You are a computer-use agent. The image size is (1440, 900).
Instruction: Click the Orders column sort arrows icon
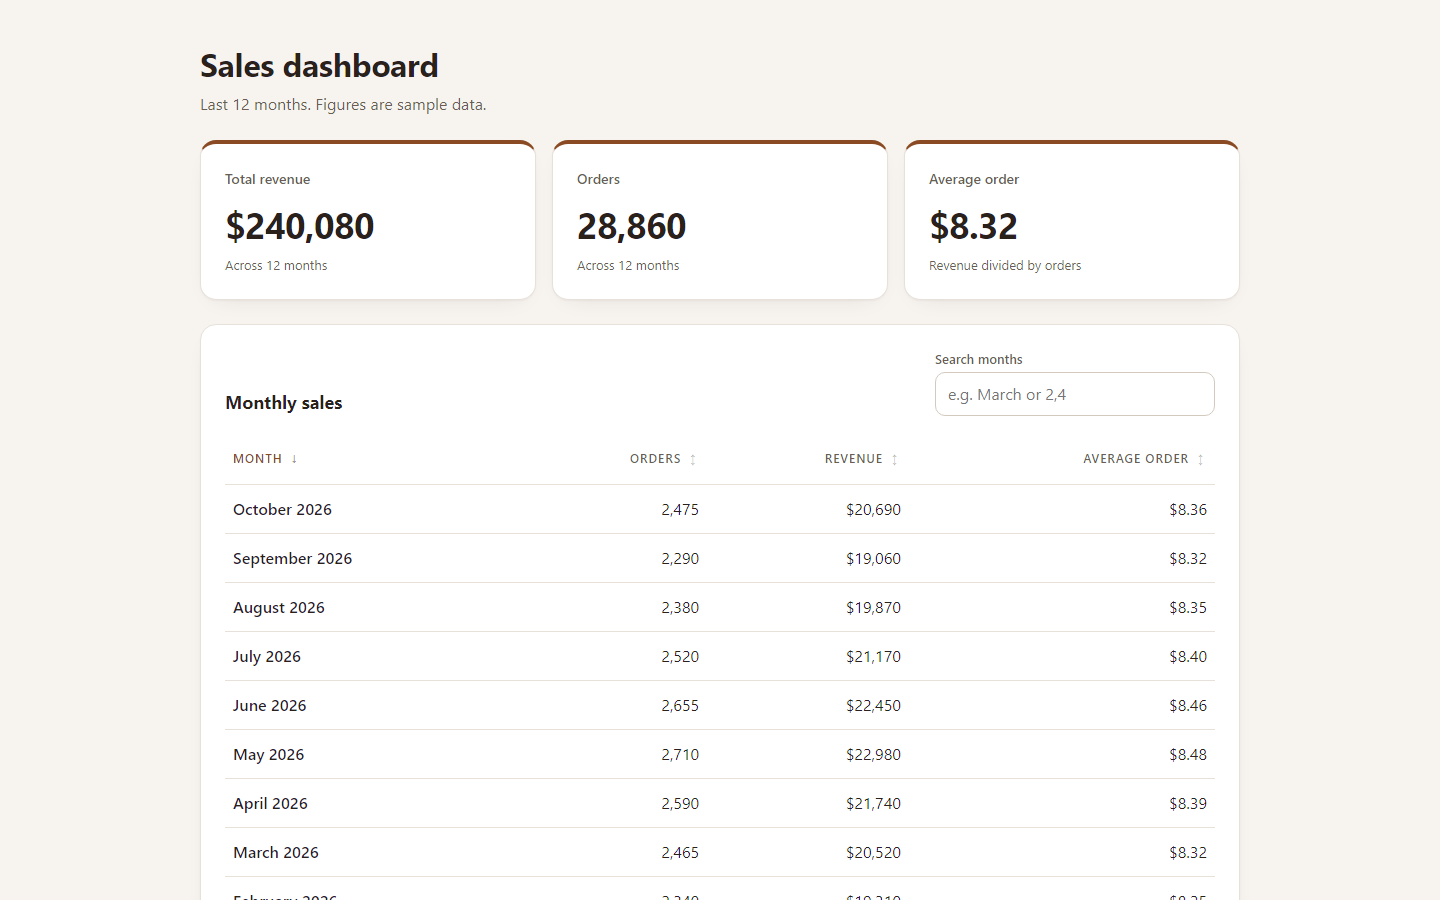click(x=693, y=460)
